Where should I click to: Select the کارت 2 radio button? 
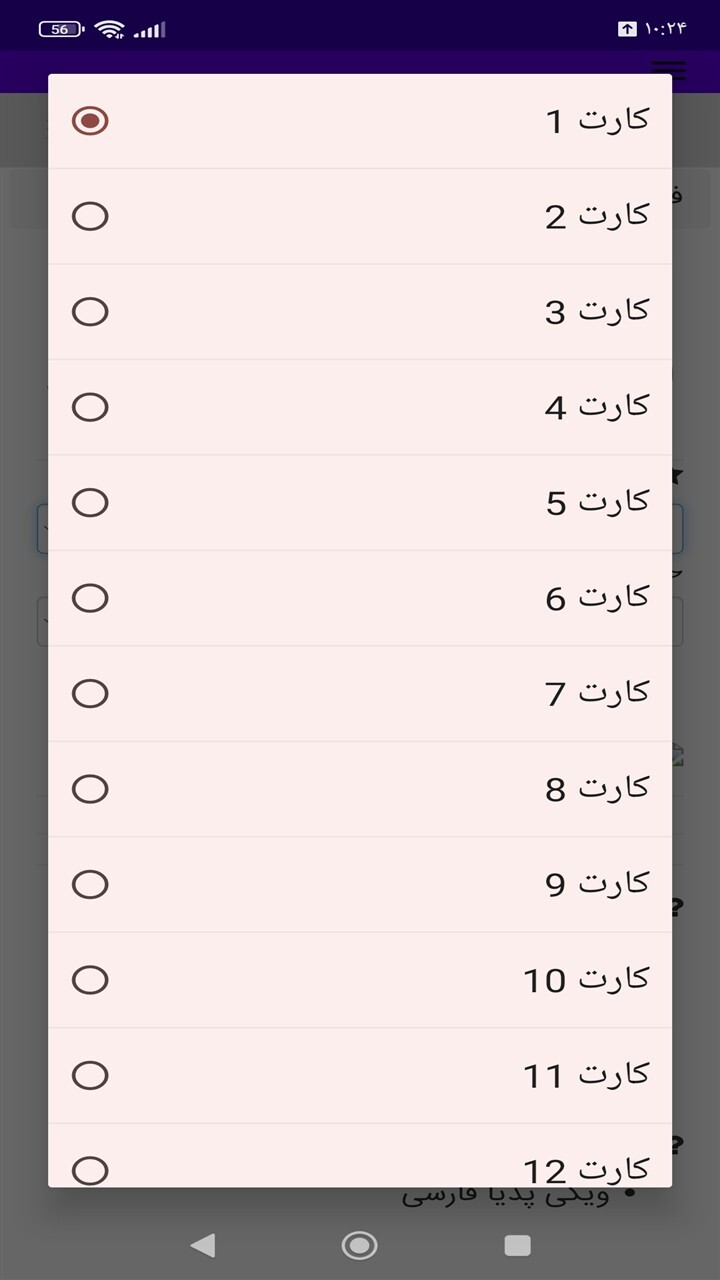[90, 216]
